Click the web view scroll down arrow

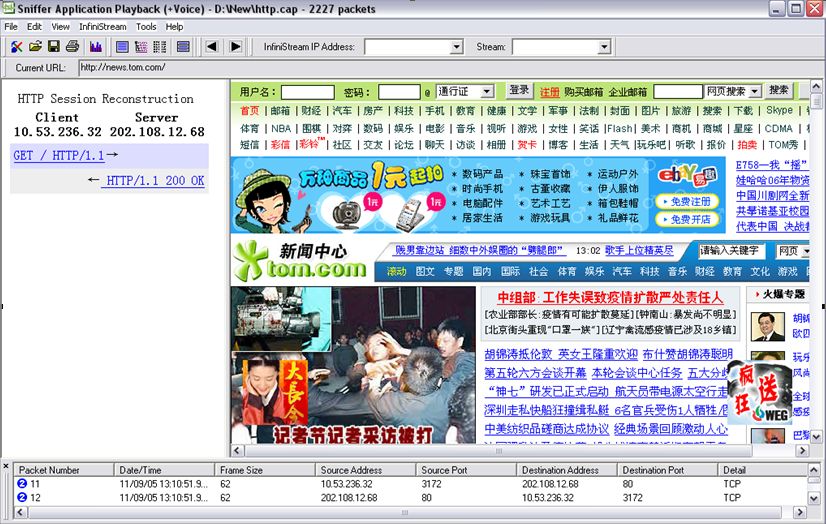tap(816, 437)
